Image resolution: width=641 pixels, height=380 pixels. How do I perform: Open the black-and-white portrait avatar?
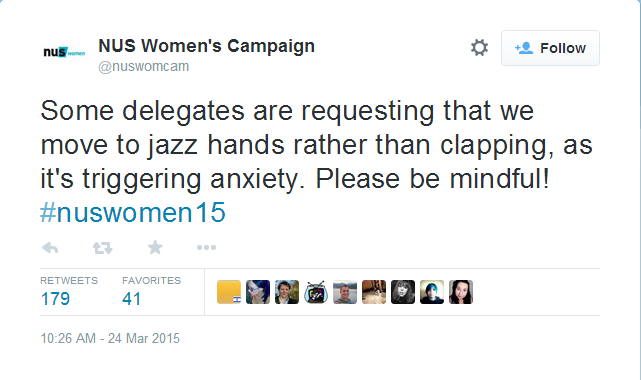(x=403, y=292)
